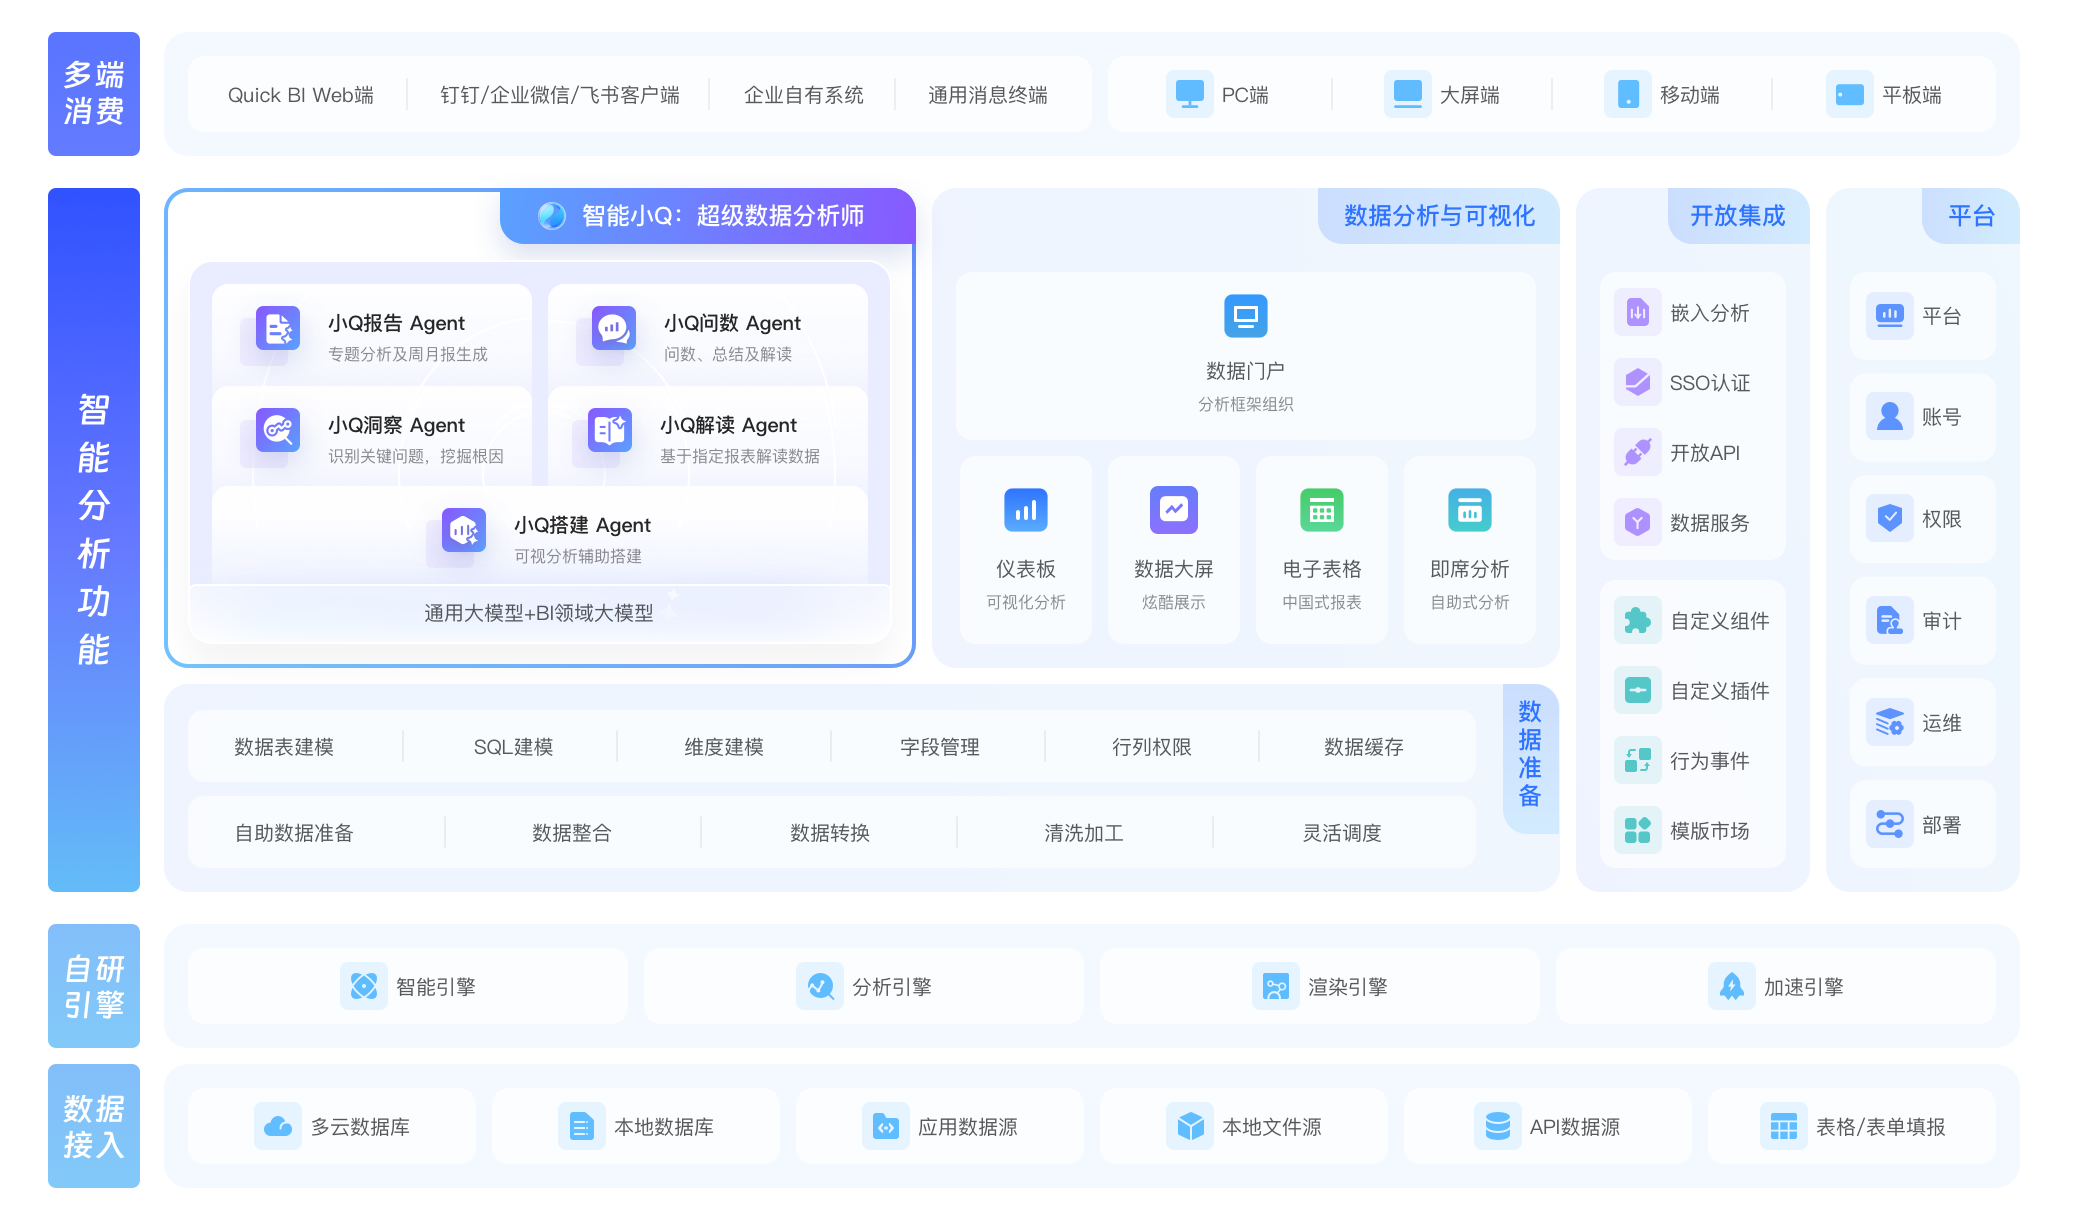Click the platform 平台 dashboard icon in card
This screenshot has width=2084, height=1220.
(1889, 315)
